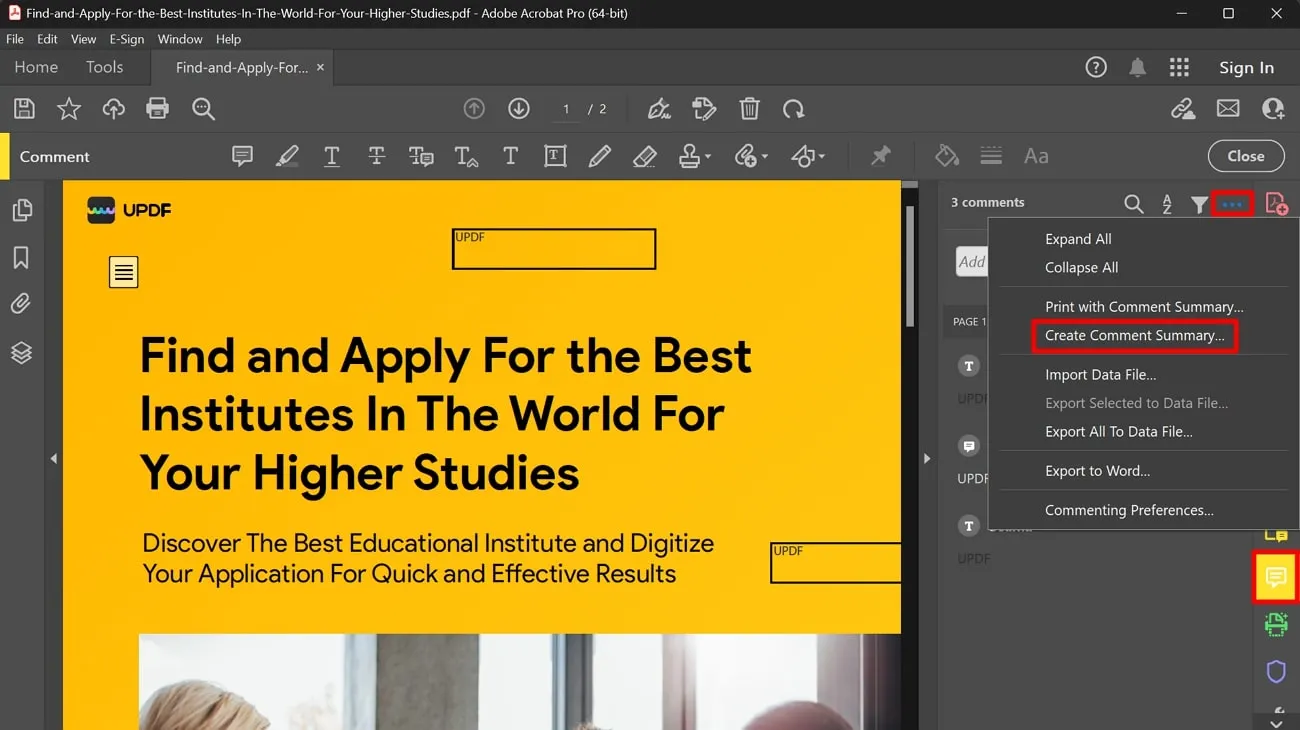The height and width of the screenshot is (730, 1300).
Task: Open the Protect shield tool in right sidebar
Action: click(x=1276, y=671)
